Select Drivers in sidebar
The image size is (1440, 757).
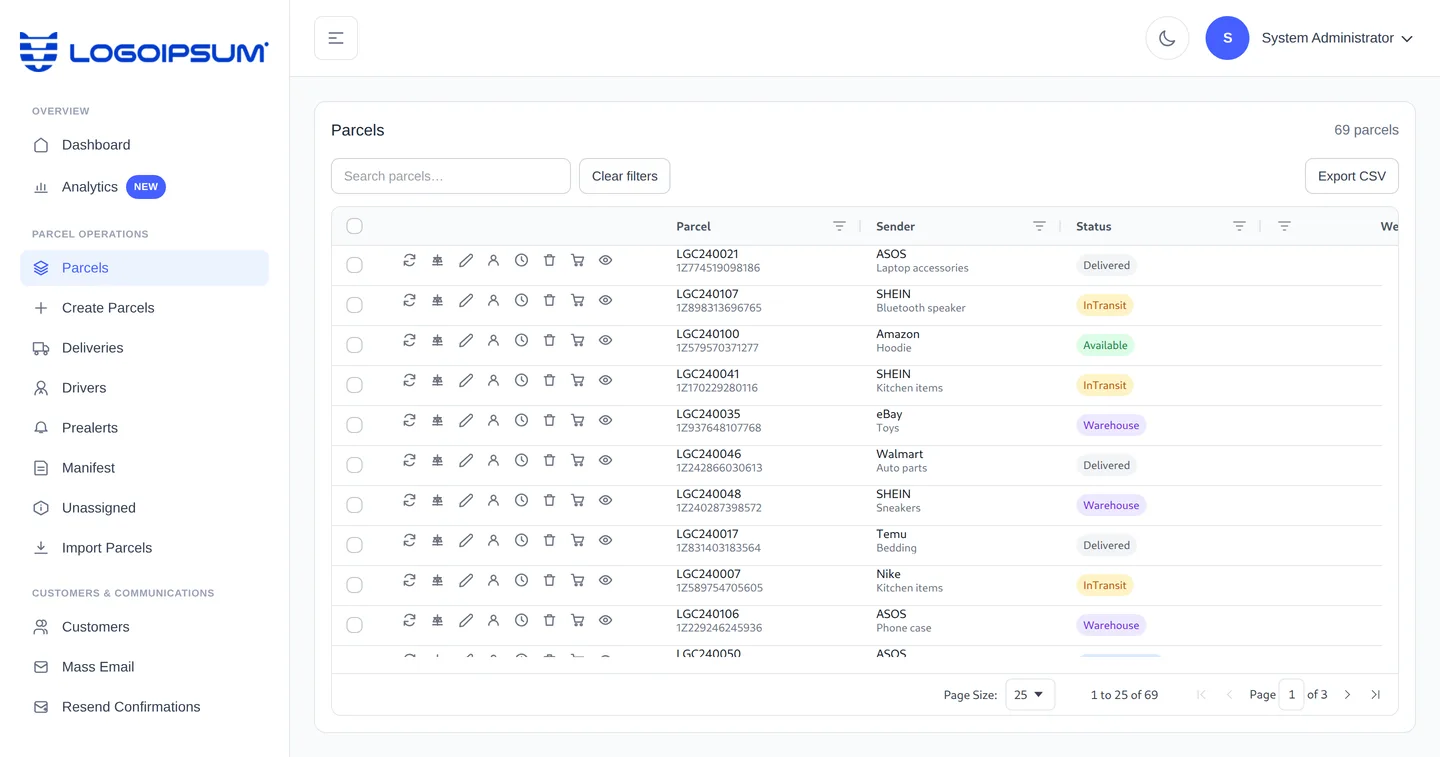coord(144,388)
